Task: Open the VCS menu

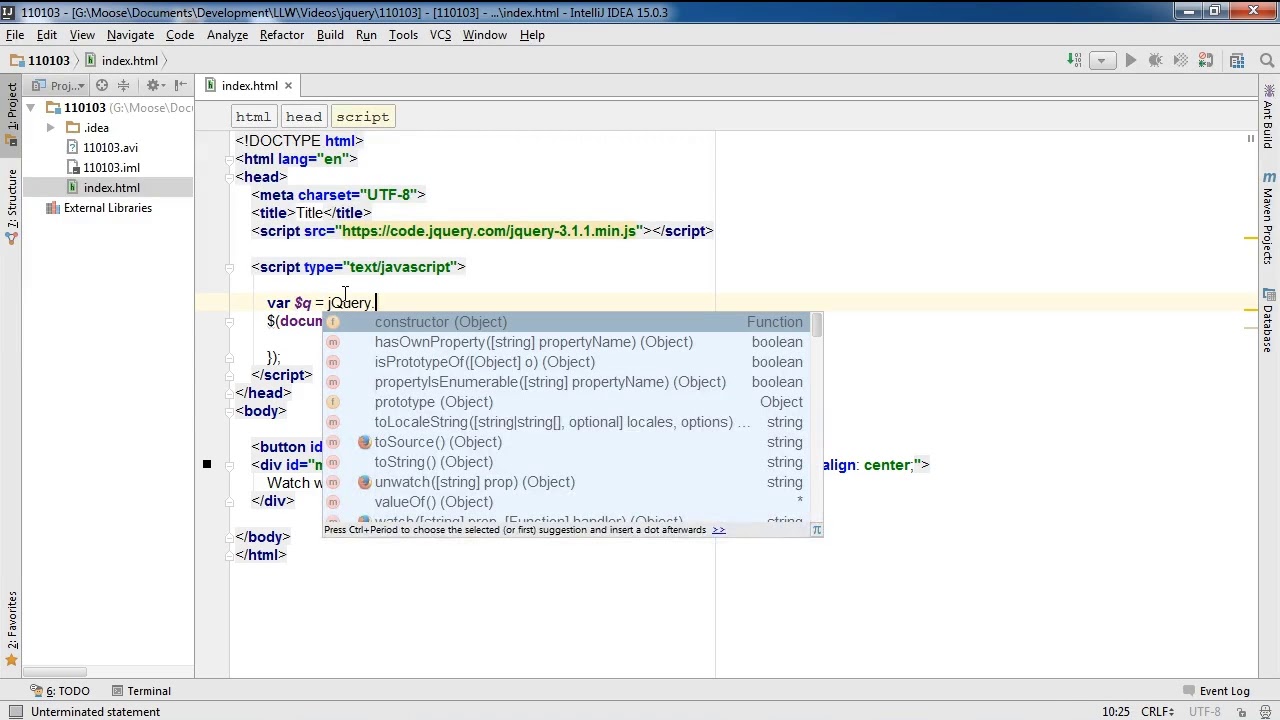Action: click(x=440, y=35)
